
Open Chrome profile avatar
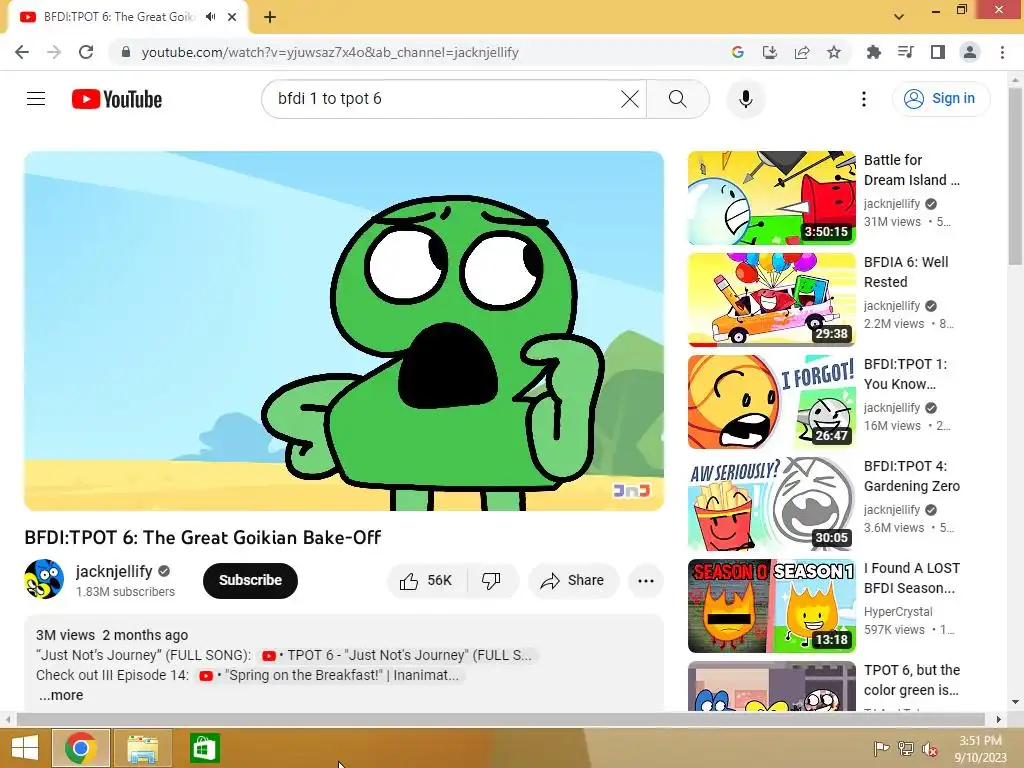pos(970,52)
